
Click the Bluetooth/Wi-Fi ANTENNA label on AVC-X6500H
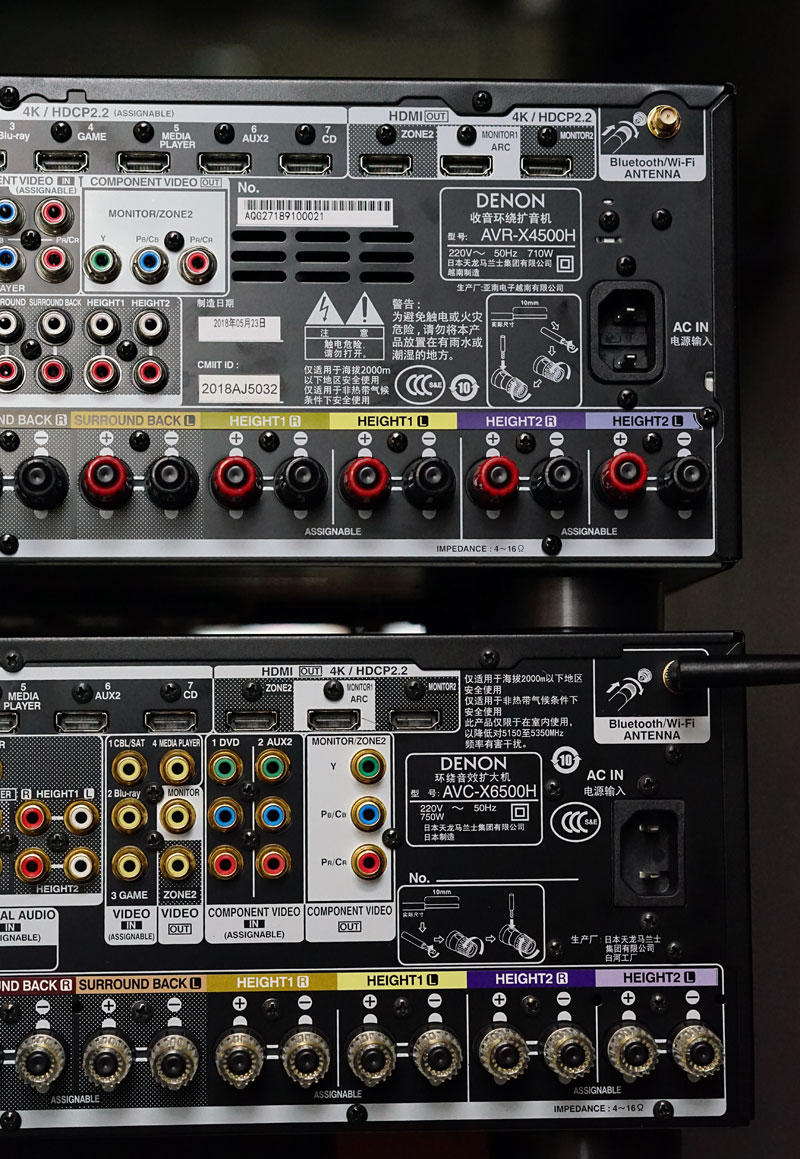[x=652, y=730]
